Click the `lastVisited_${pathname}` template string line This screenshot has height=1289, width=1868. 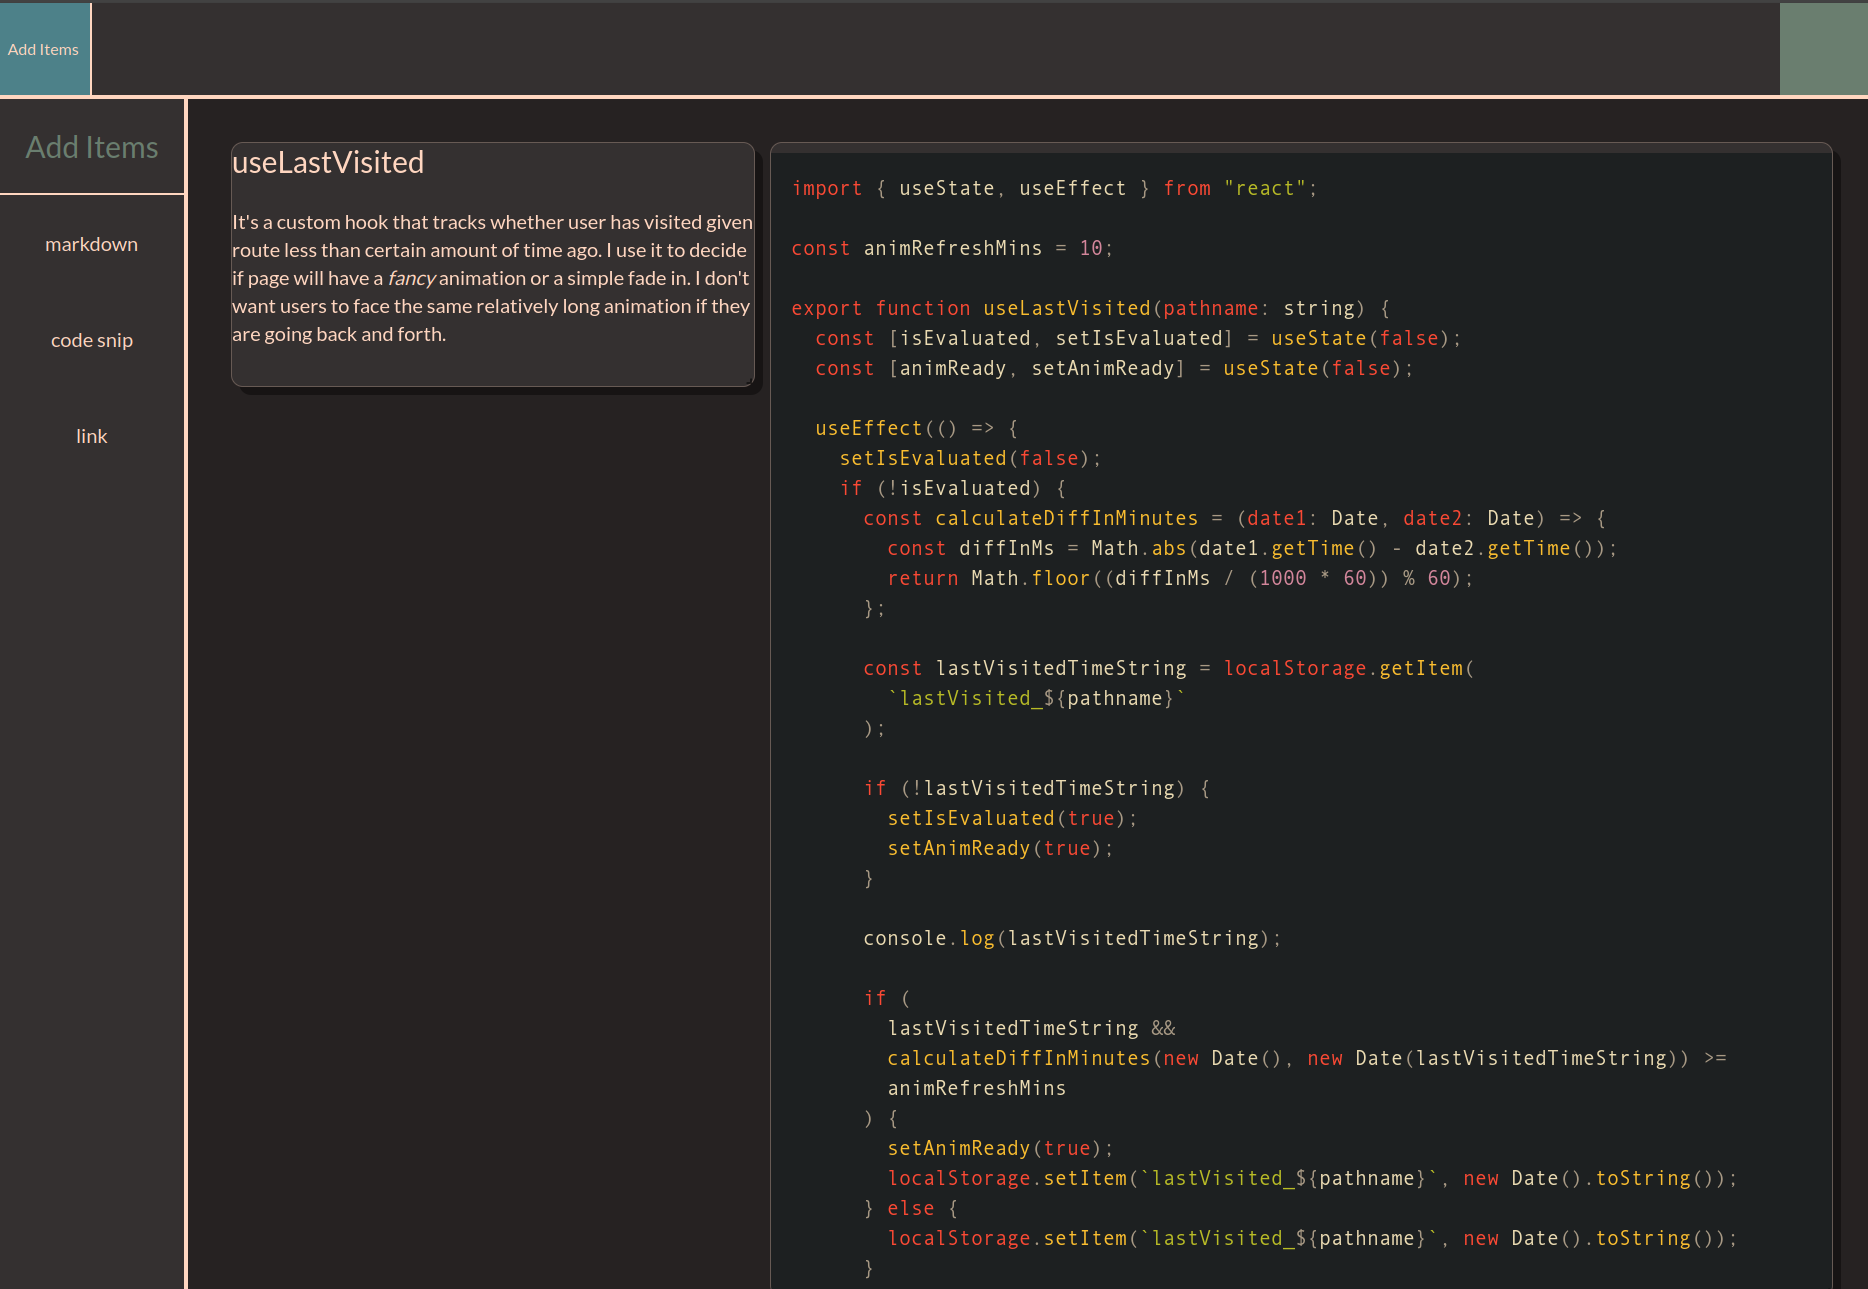tap(1036, 698)
